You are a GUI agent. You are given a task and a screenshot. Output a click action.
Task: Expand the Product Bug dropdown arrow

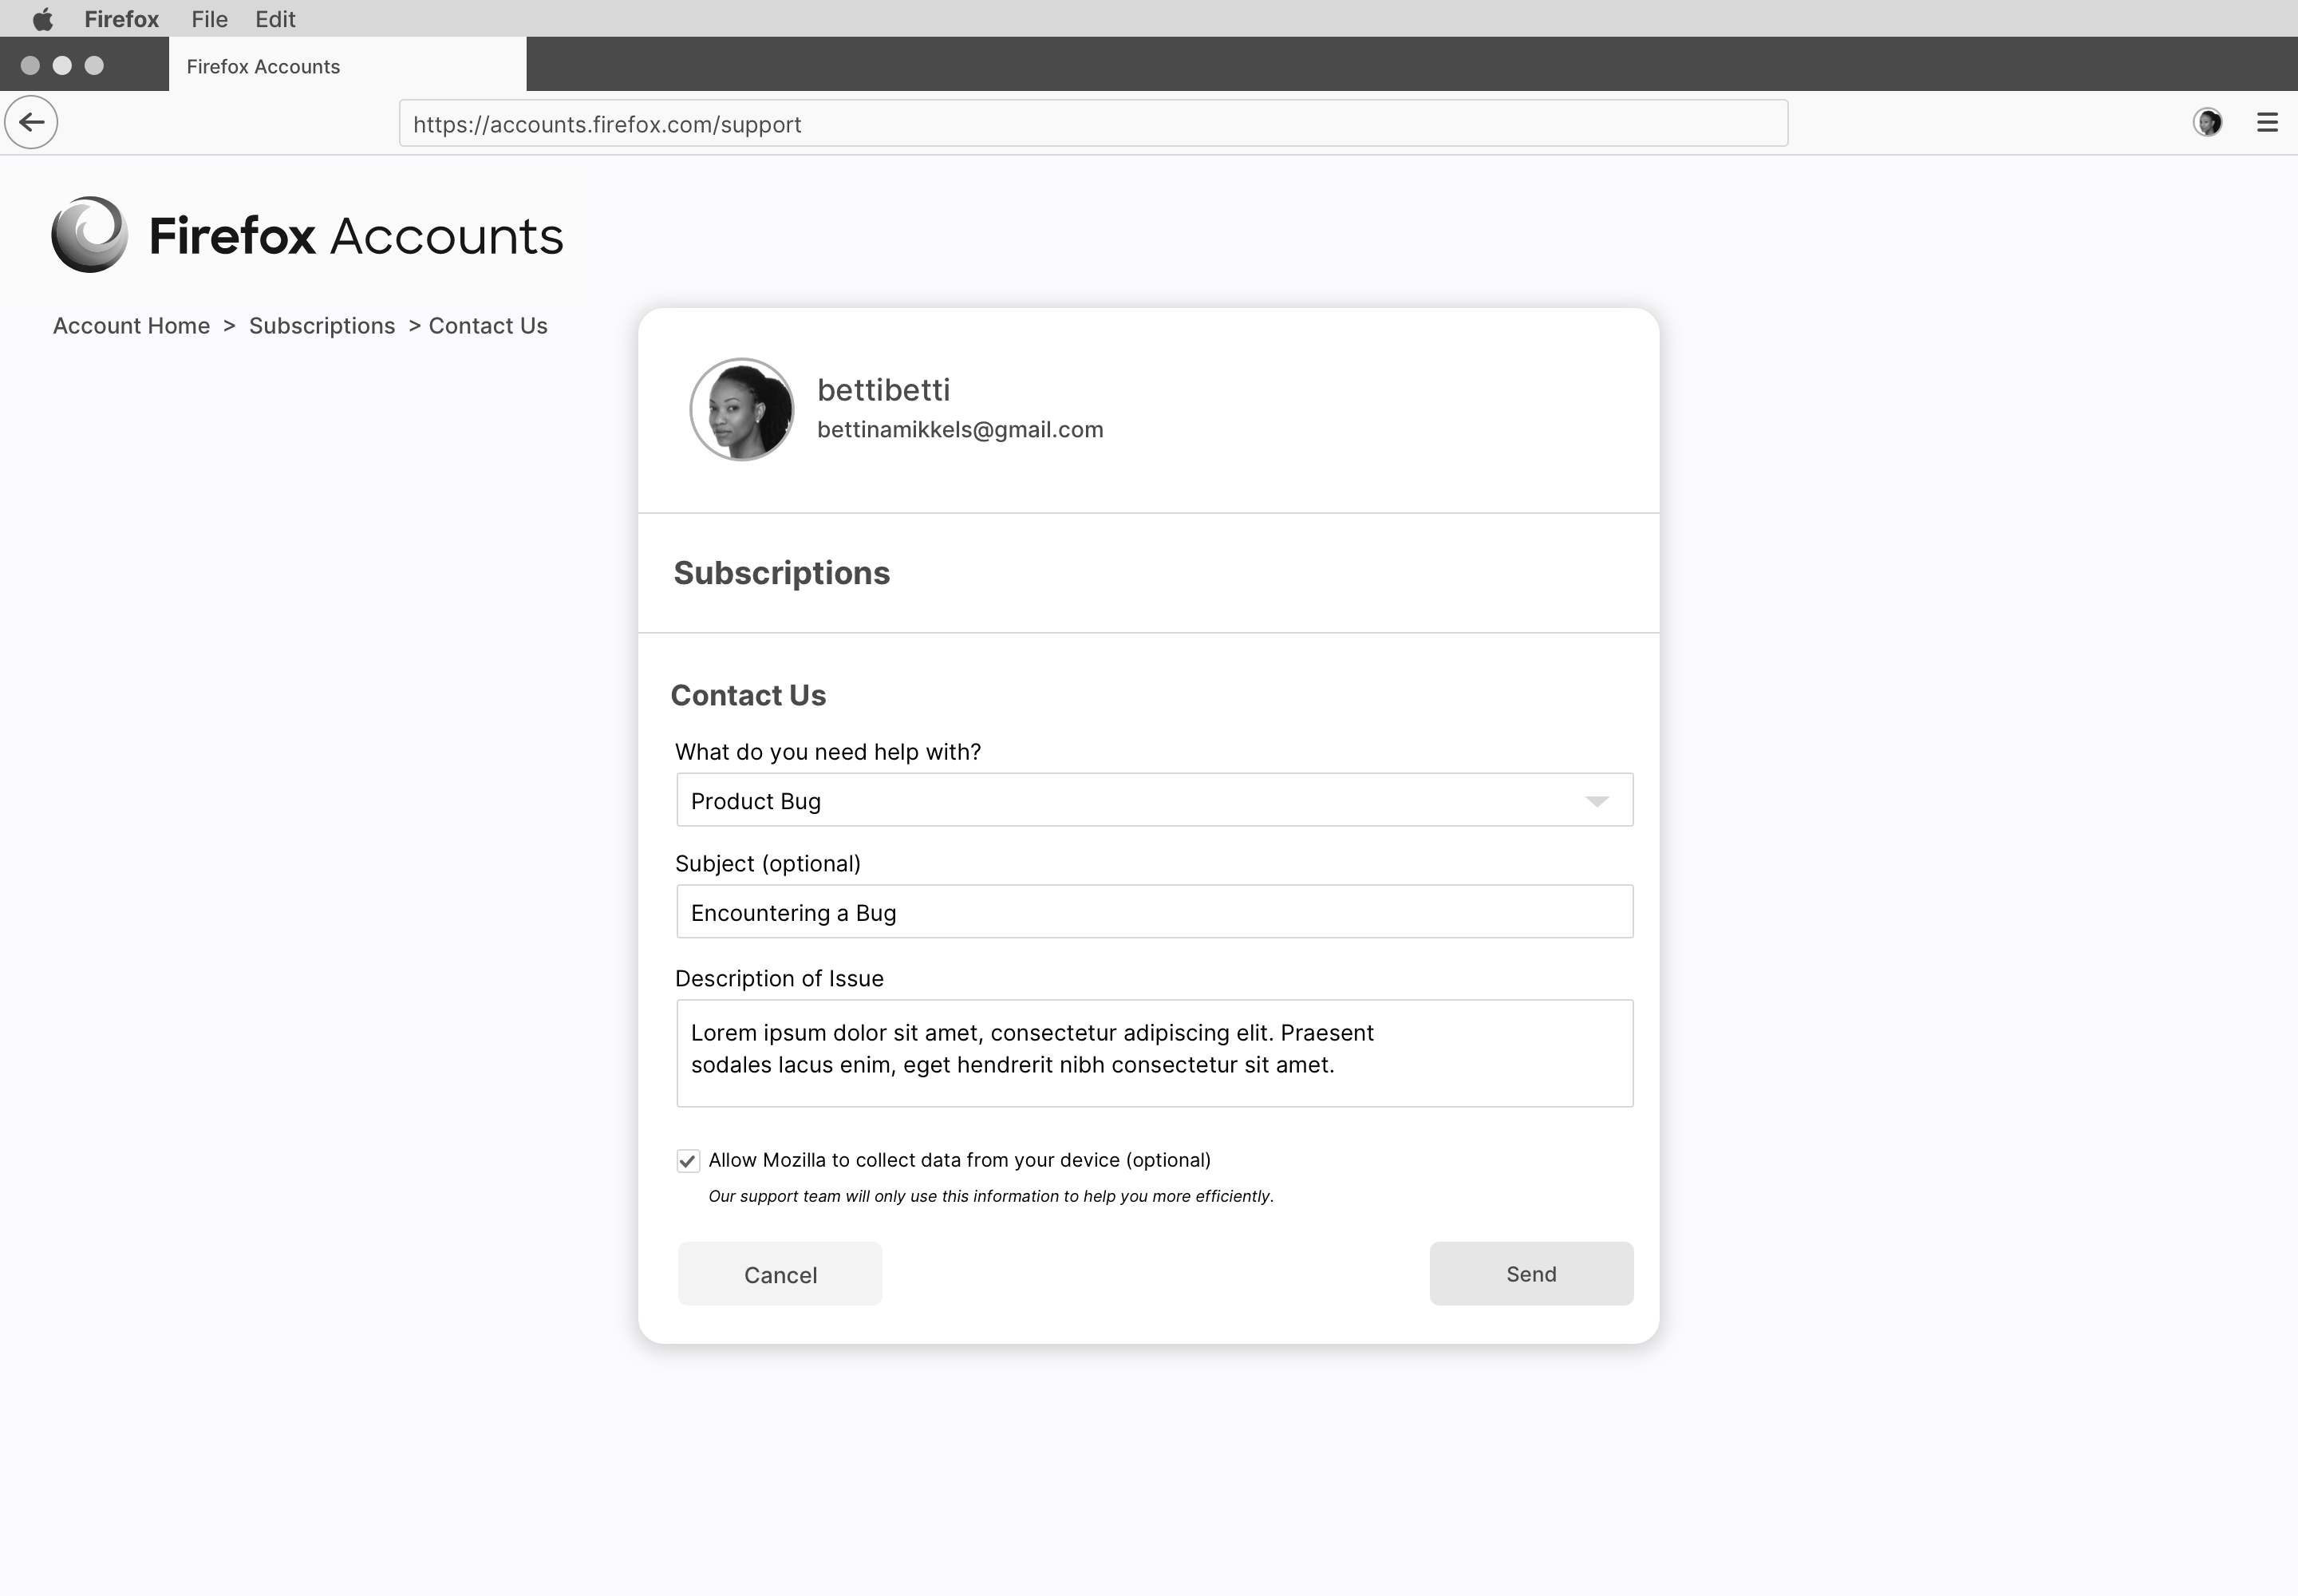click(x=1596, y=801)
